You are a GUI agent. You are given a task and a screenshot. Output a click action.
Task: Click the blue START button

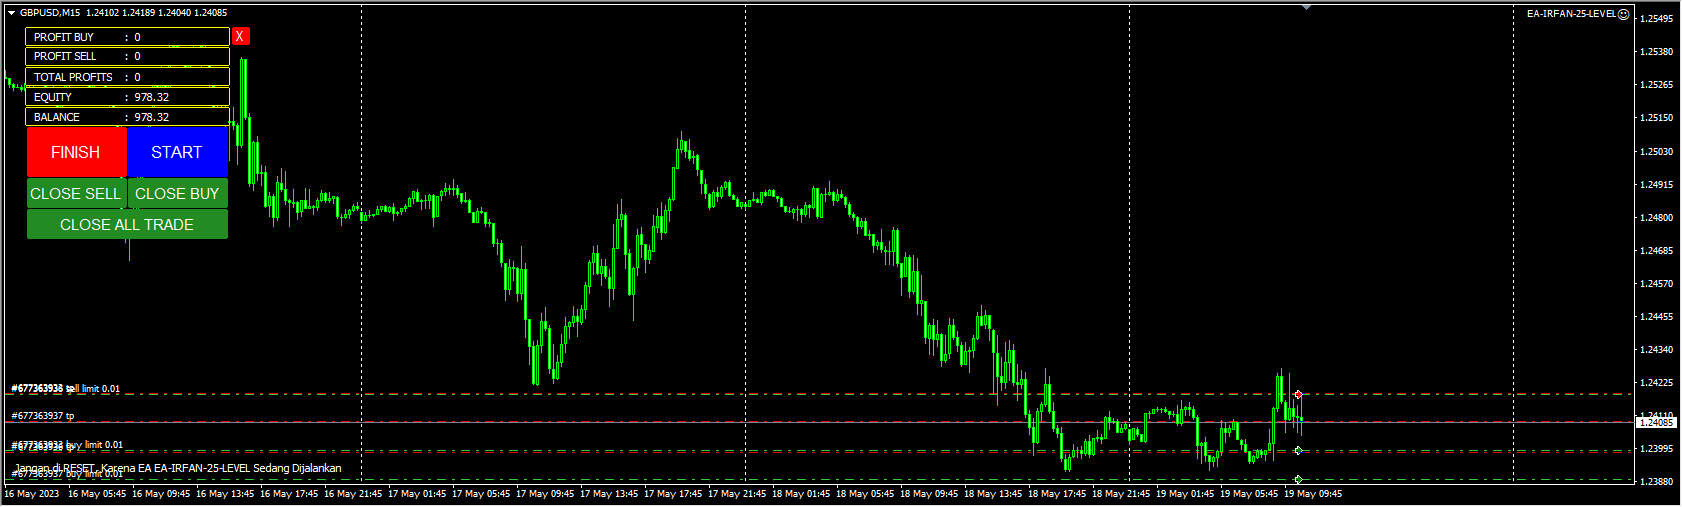(x=177, y=152)
